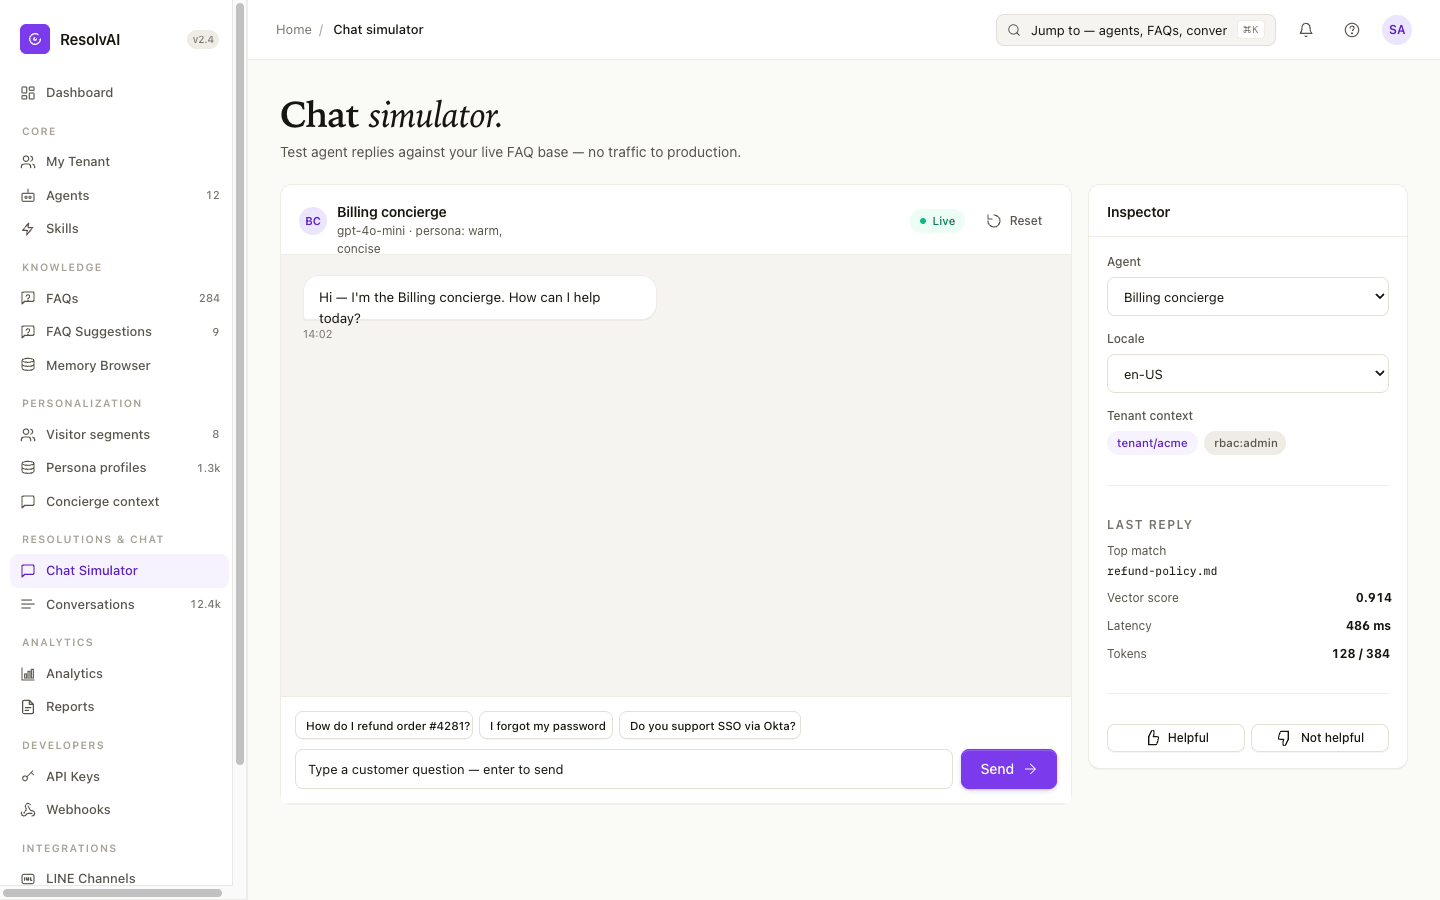Click the sidebar horizontal scrollbar
This screenshot has height=900, width=1440.
113,893
